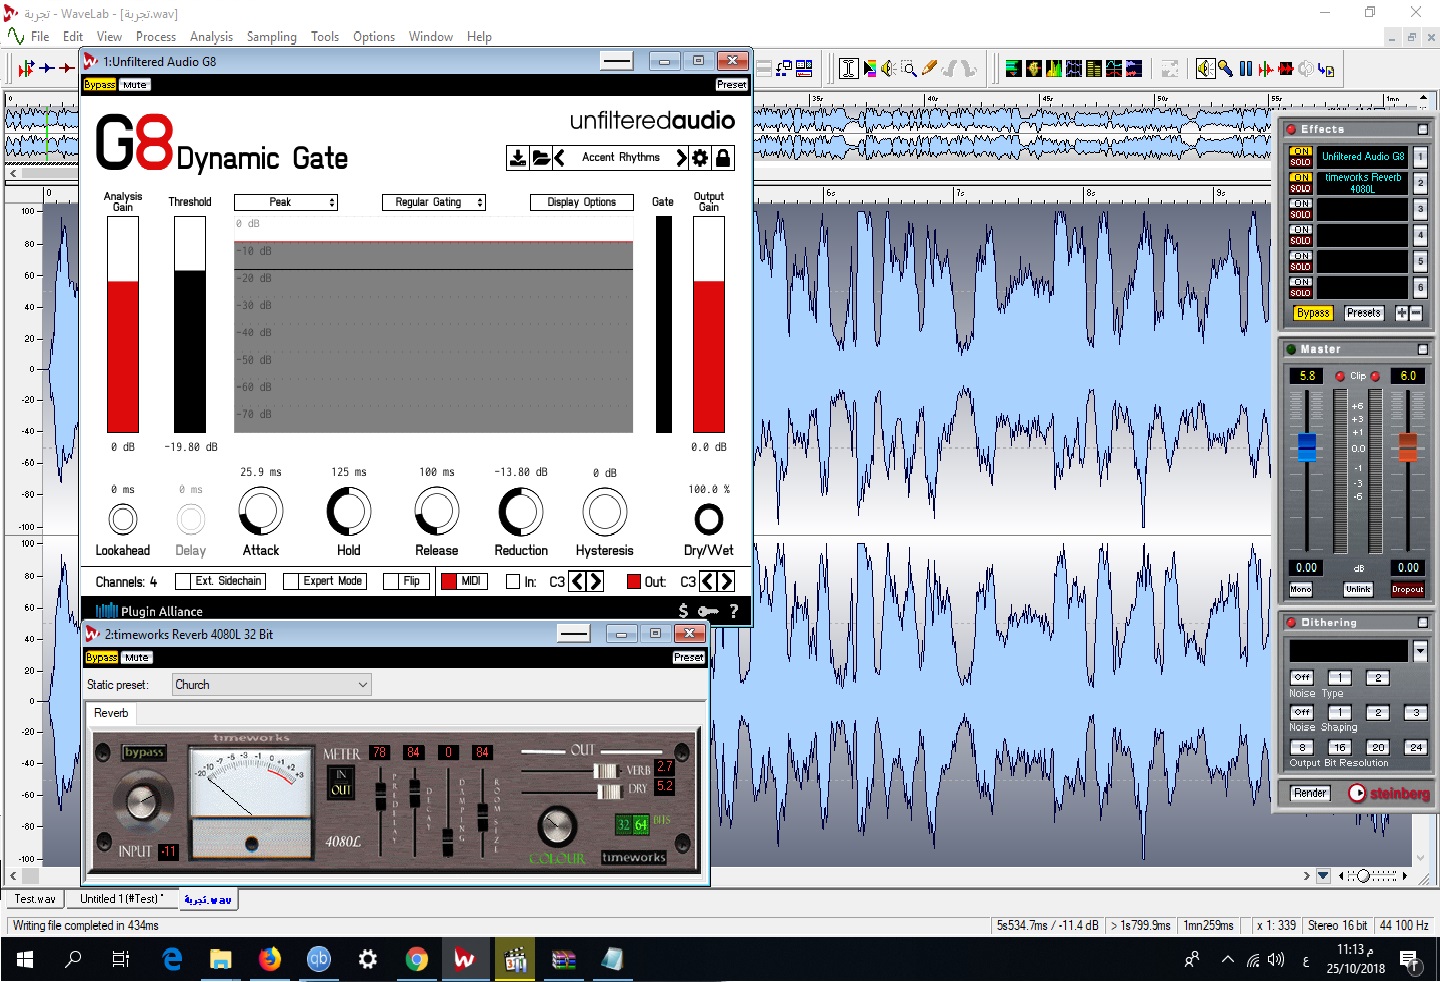The image size is (1440, 982).
Task: Open Windows search magnifier
Action: pyautogui.click(x=73, y=959)
